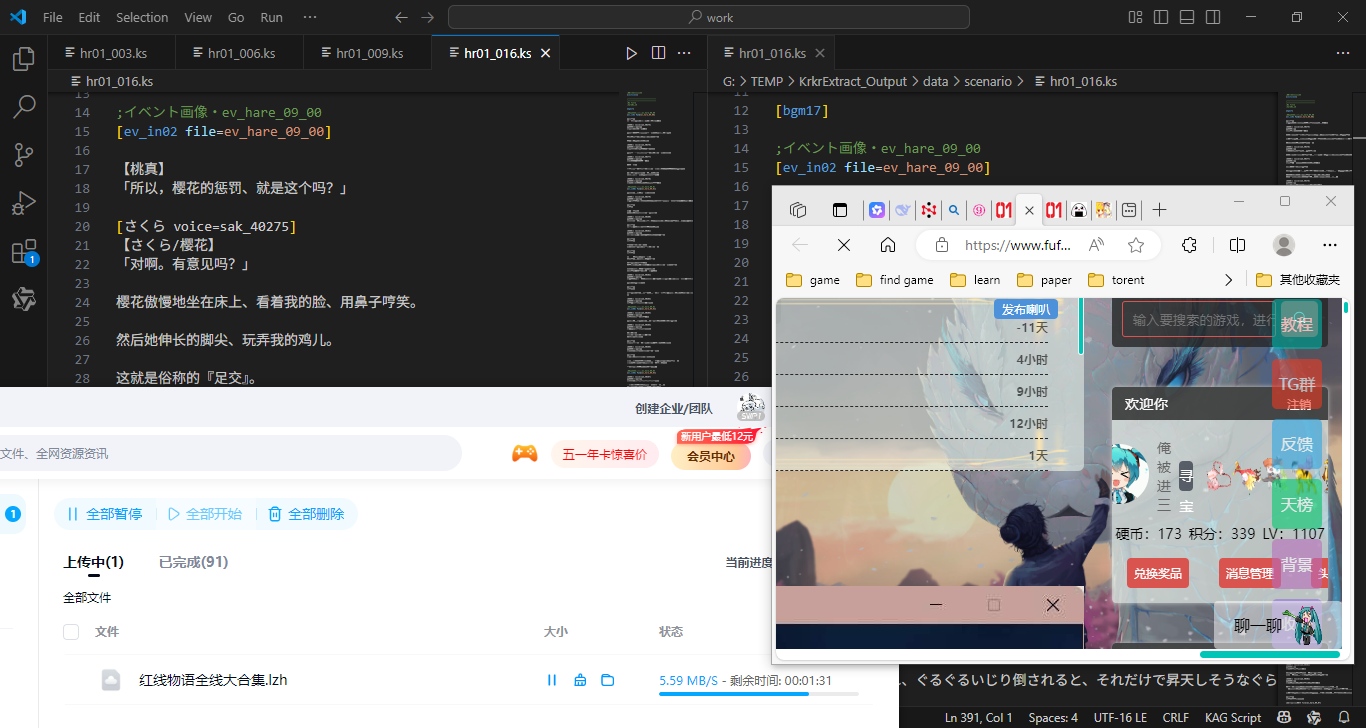Add page to favorites with star icon
Image resolution: width=1366 pixels, height=728 pixels.
point(1136,245)
